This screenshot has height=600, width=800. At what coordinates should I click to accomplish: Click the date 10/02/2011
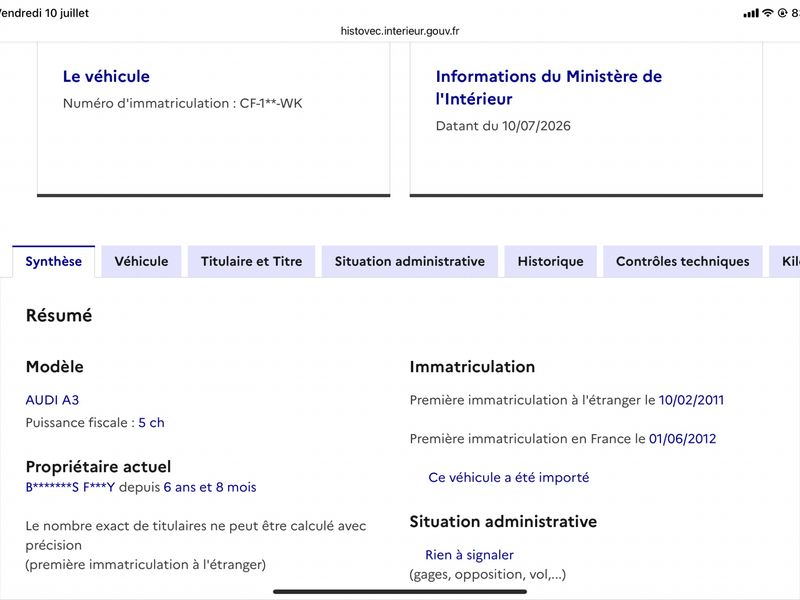pos(691,400)
